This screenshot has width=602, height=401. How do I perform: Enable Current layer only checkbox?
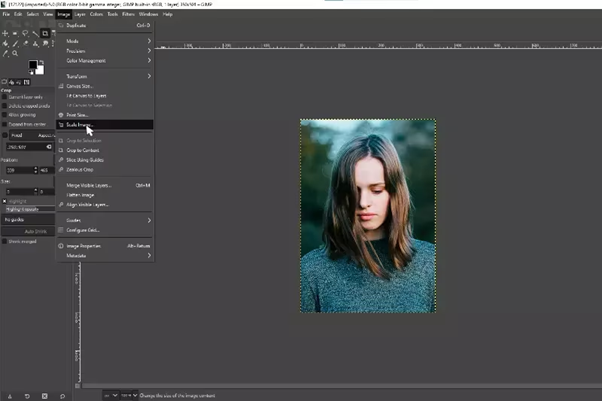tap(5, 97)
